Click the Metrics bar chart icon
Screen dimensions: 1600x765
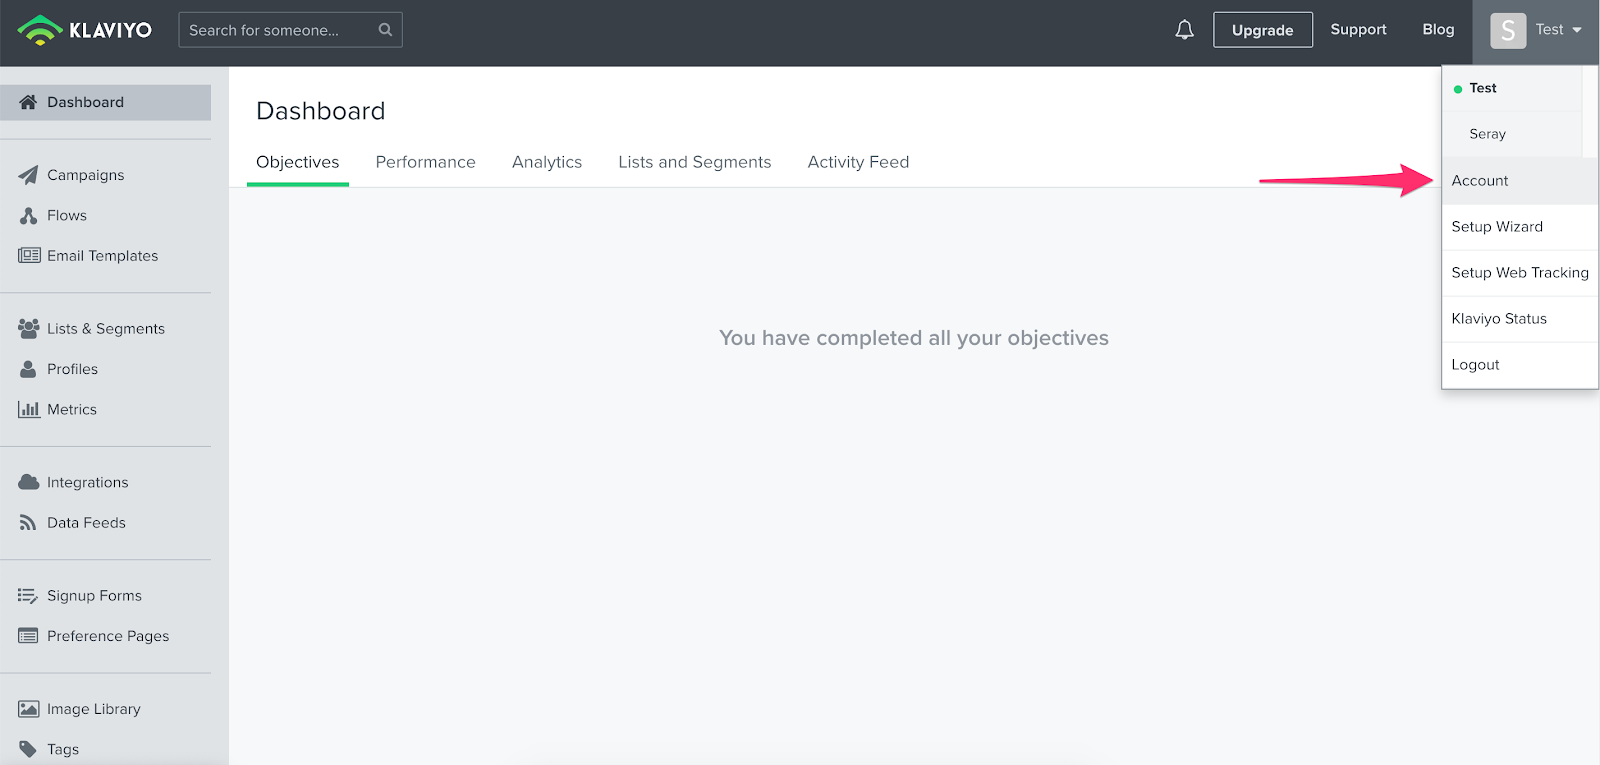tap(28, 409)
